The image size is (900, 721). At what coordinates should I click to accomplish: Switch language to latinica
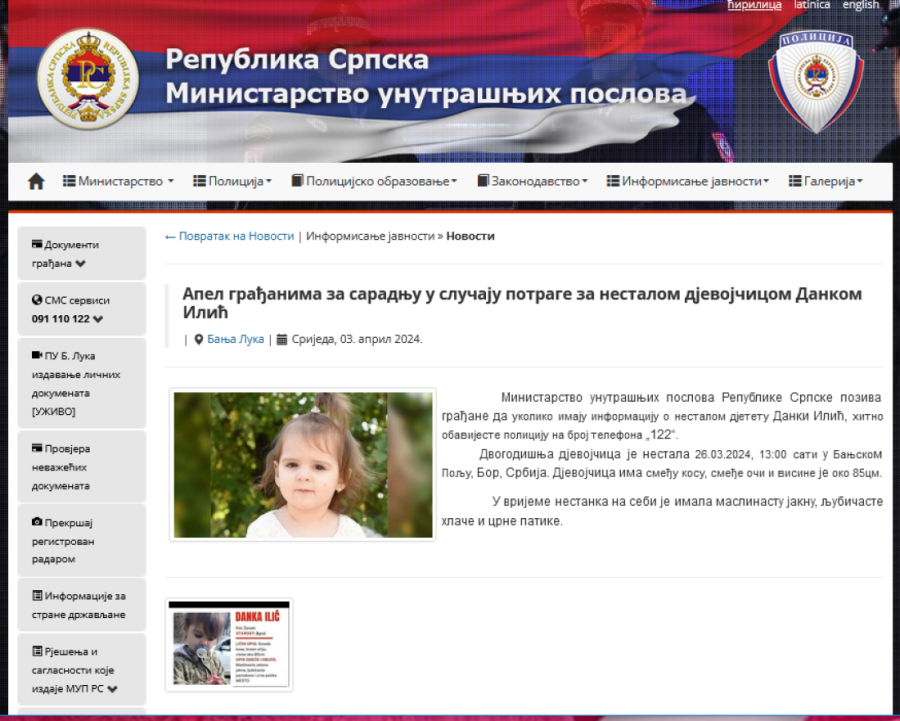pyautogui.click(x=811, y=5)
